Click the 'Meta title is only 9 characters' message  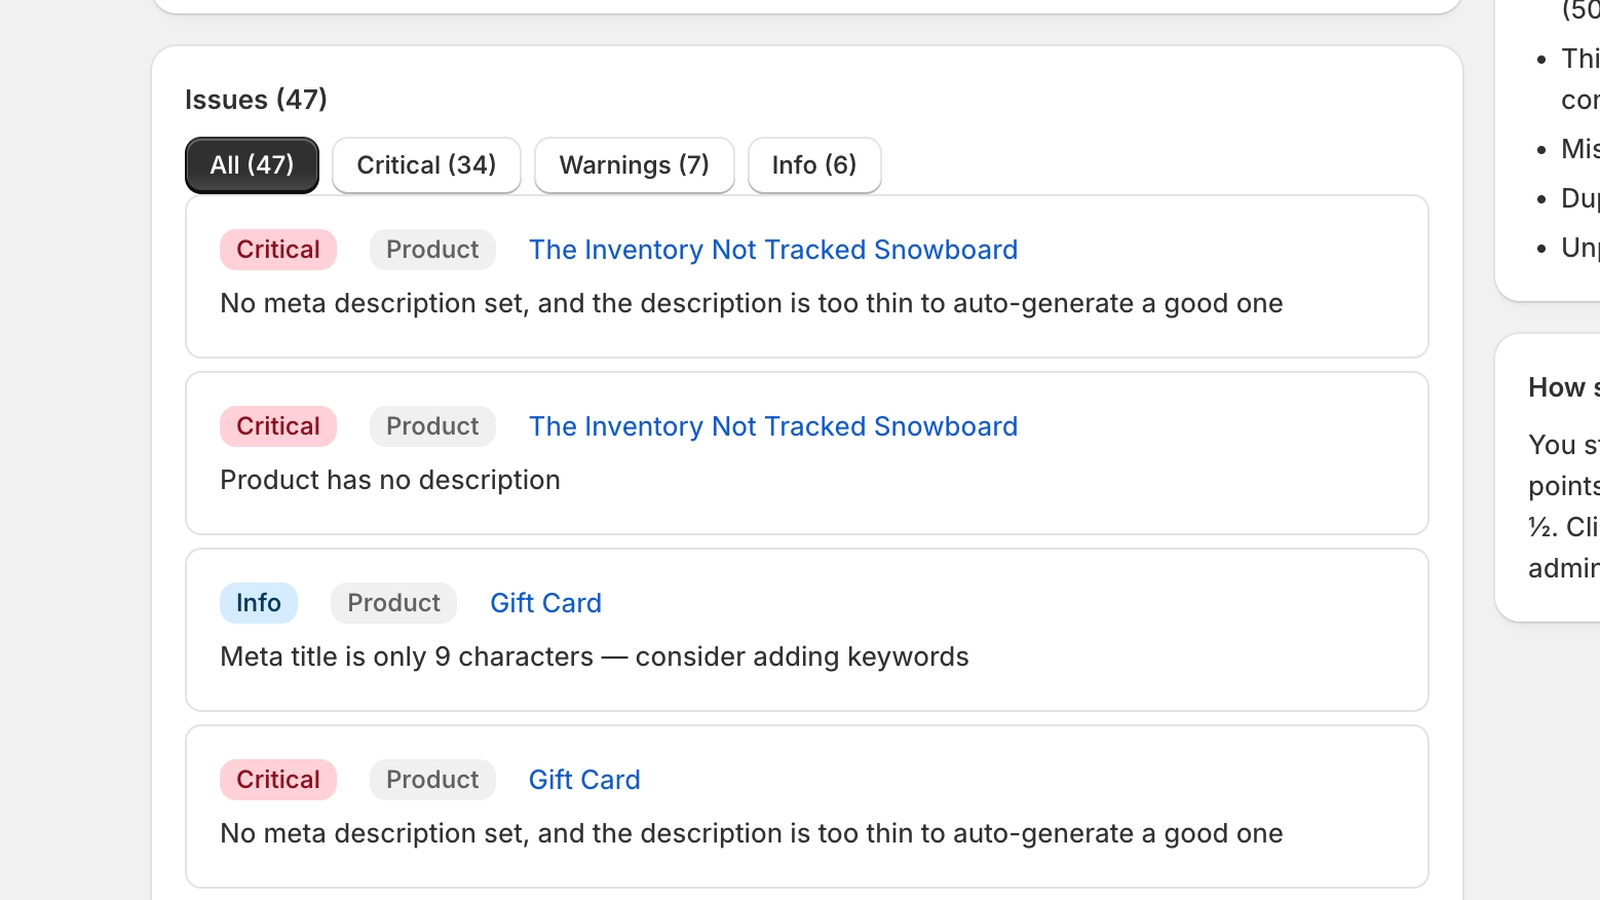point(594,657)
